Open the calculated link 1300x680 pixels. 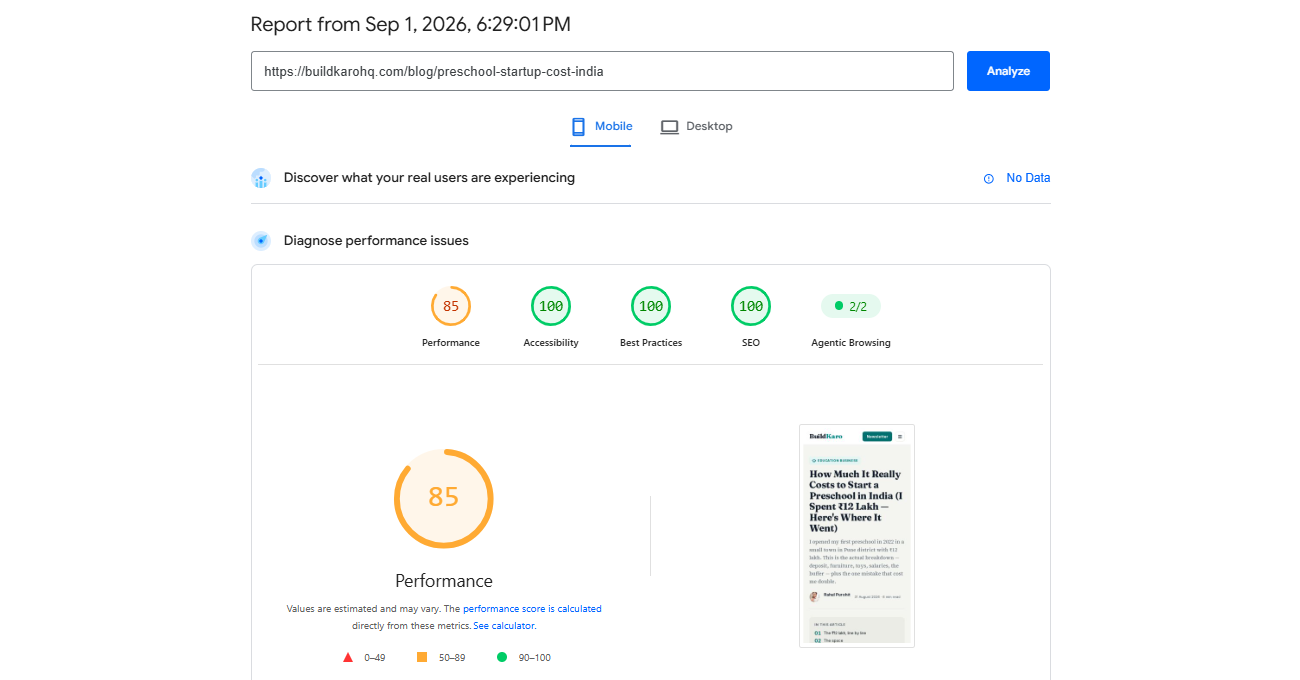point(579,608)
